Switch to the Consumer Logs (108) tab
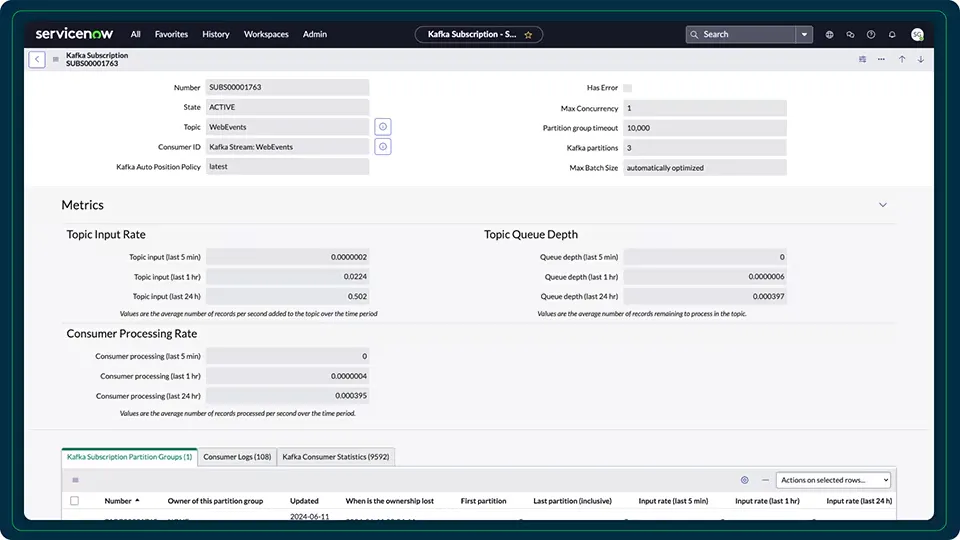The image size is (960, 540). point(237,457)
